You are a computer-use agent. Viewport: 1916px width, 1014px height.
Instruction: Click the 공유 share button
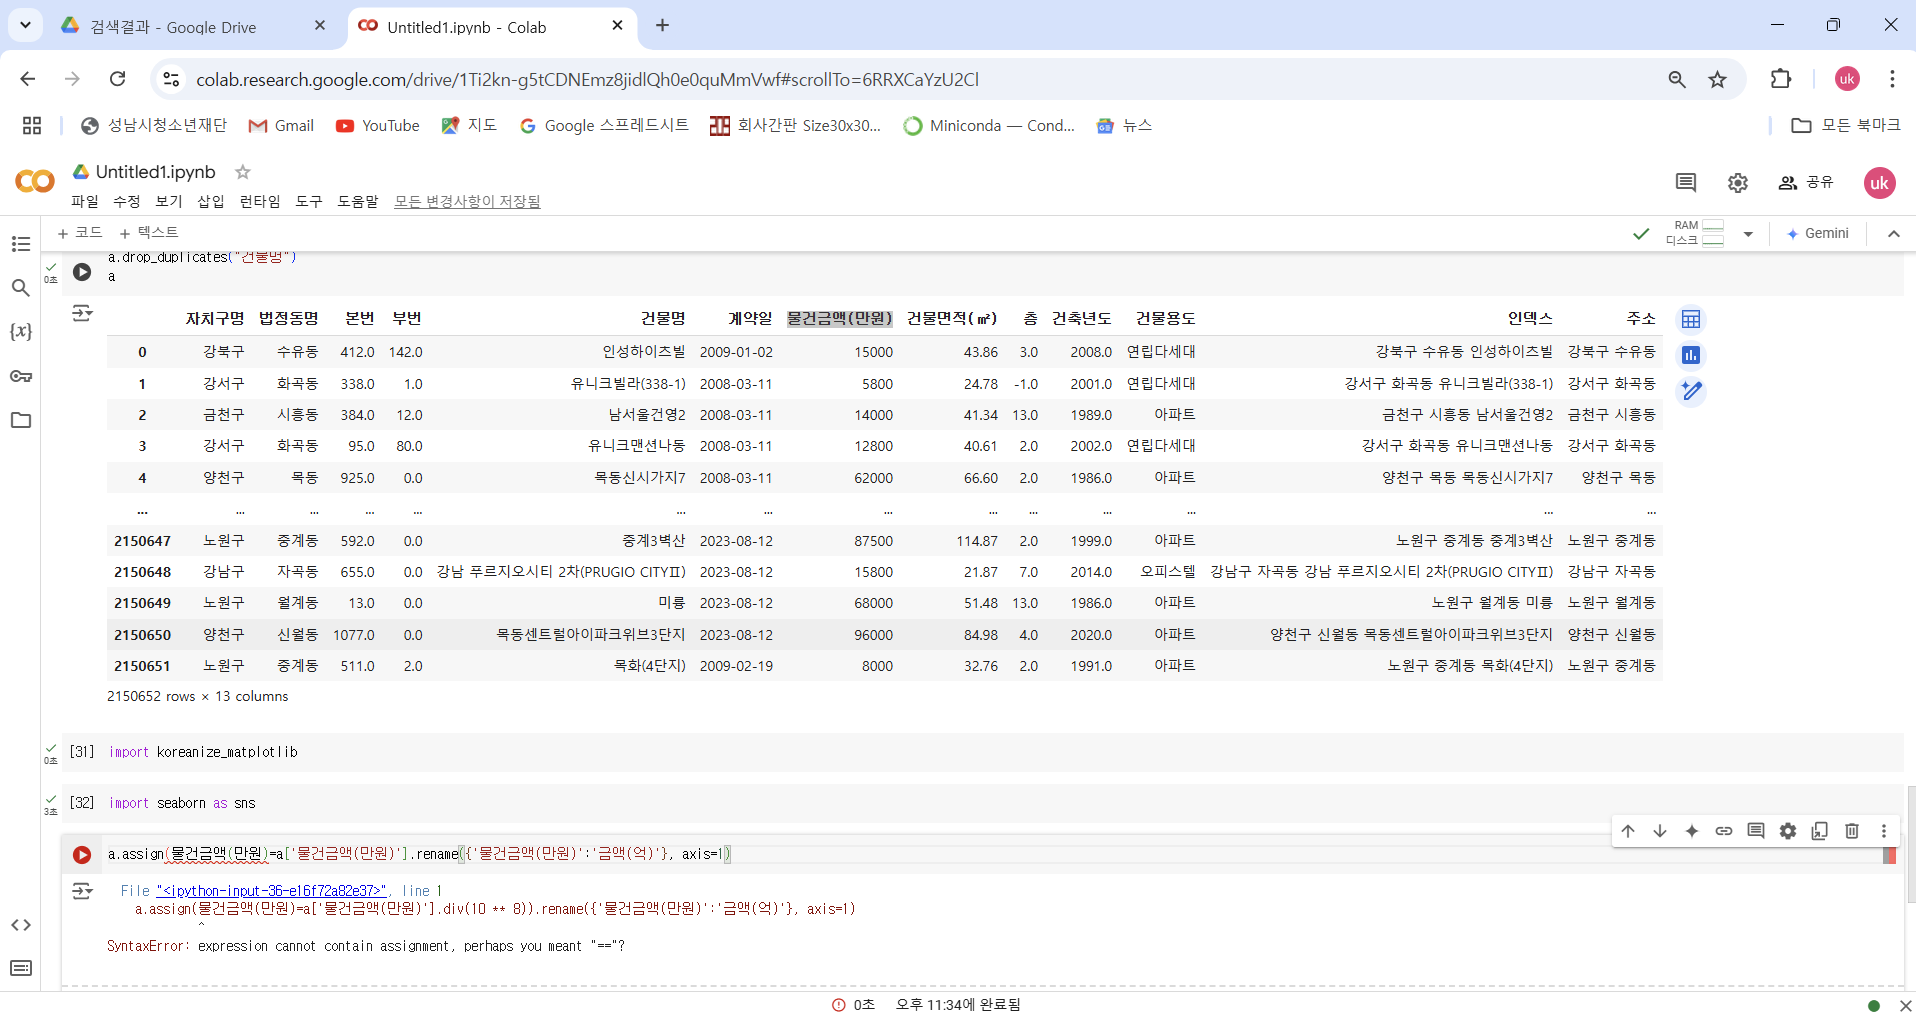(1806, 182)
